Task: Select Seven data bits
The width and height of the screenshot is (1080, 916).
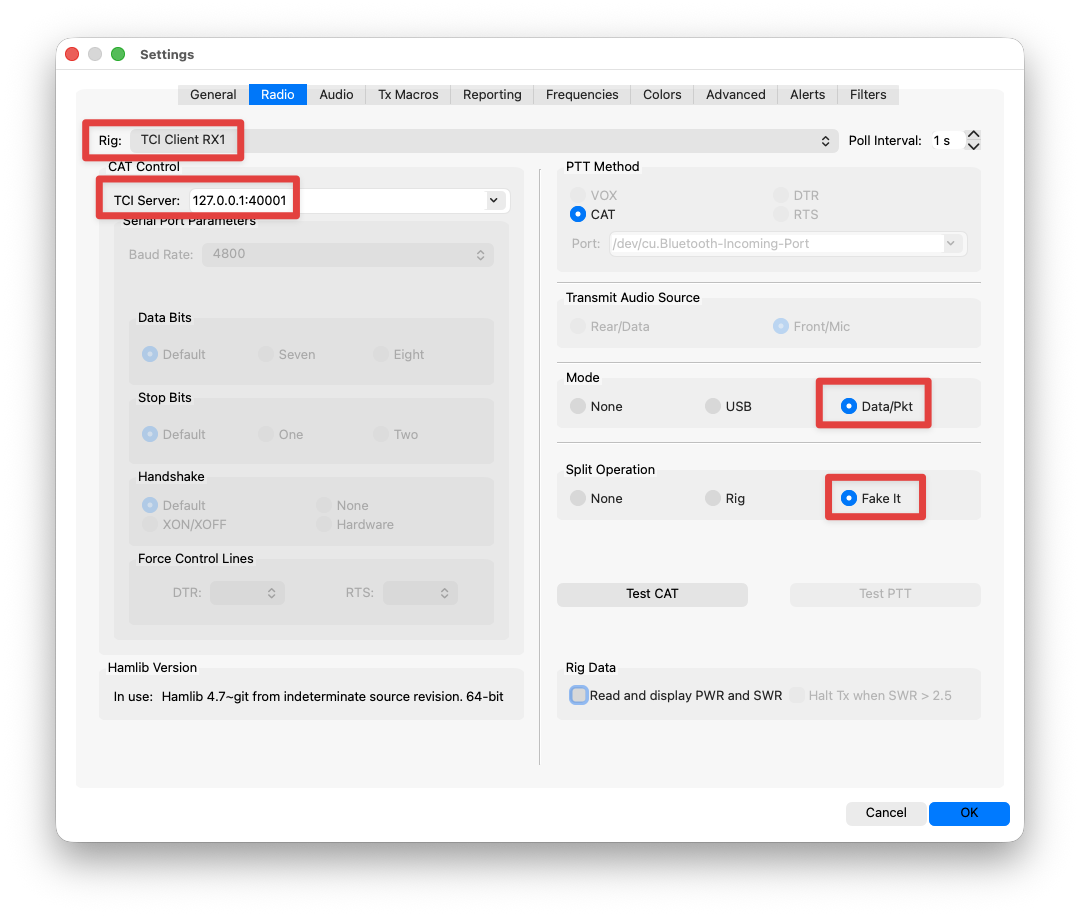Action: coord(287,354)
